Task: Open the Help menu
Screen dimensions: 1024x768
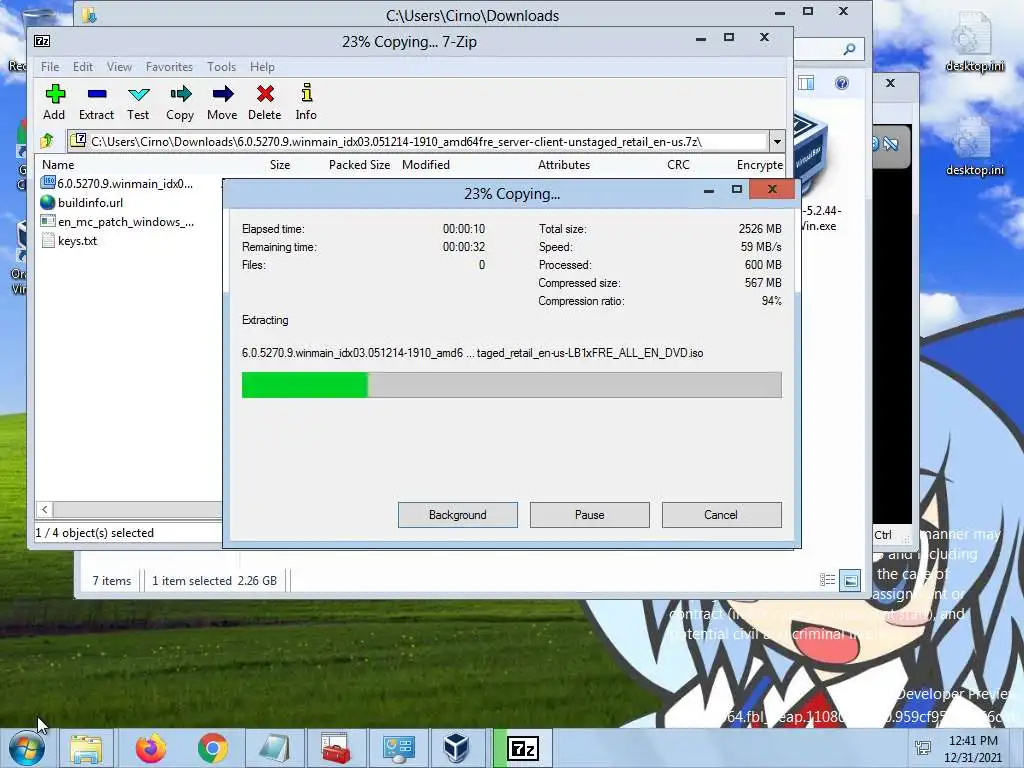Action: click(x=262, y=67)
